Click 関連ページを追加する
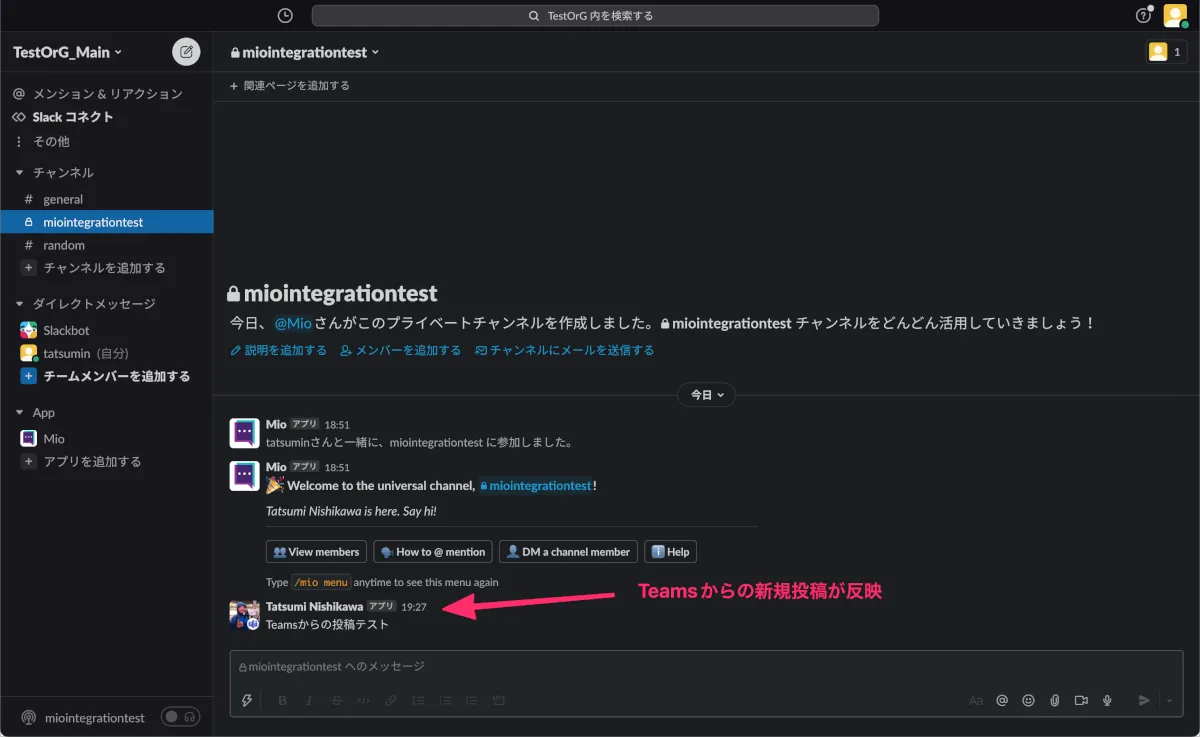Viewport: 1200px width, 737px height. coord(290,86)
